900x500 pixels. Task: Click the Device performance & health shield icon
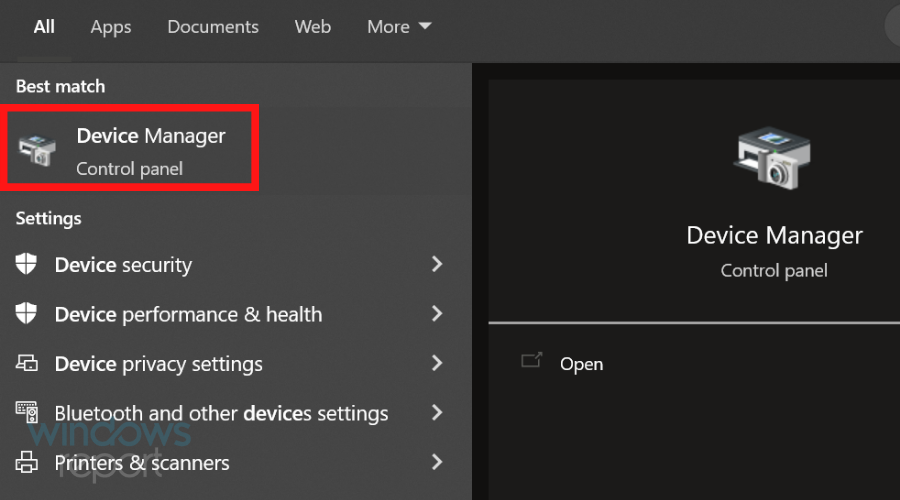coord(26,313)
